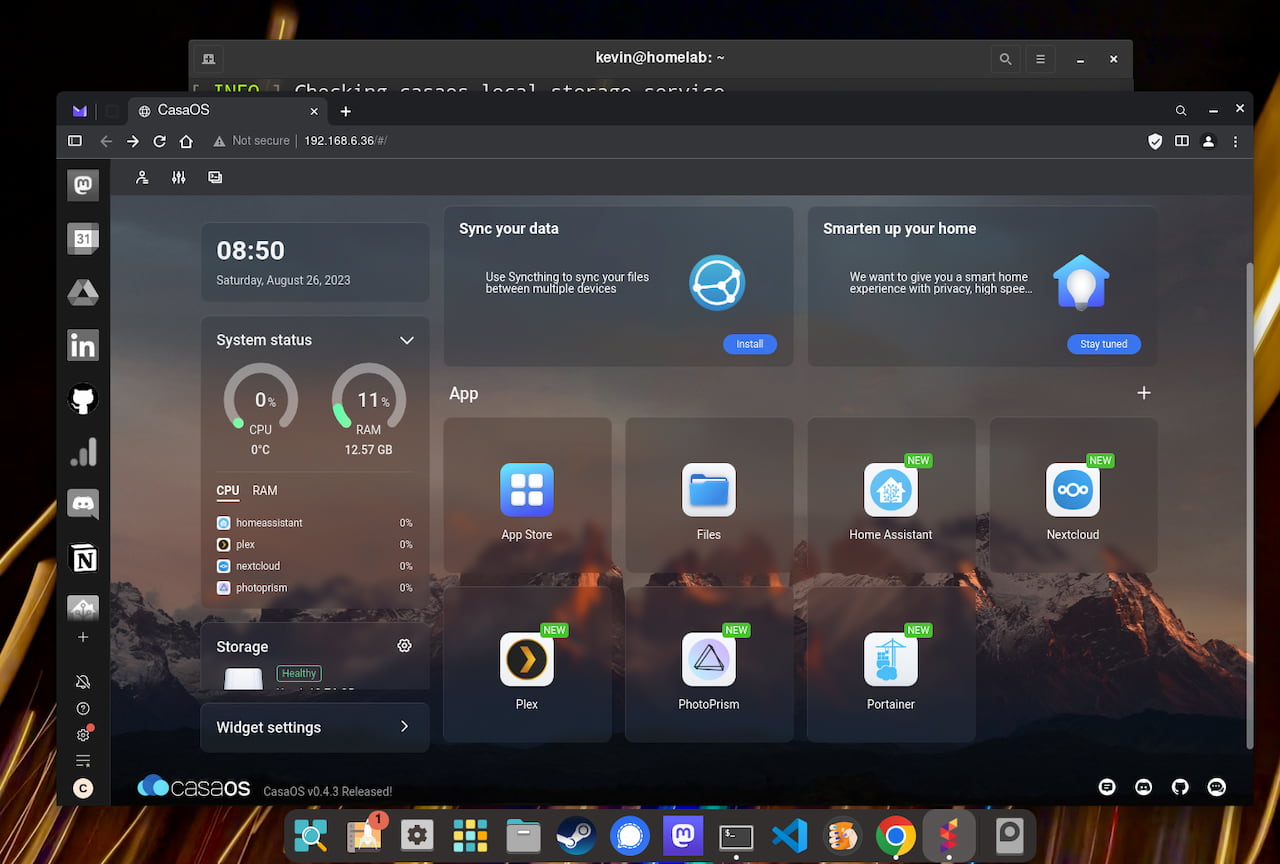Open Google Calendar in the browser sidebar
This screenshot has width=1280, height=864.
point(83,239)
